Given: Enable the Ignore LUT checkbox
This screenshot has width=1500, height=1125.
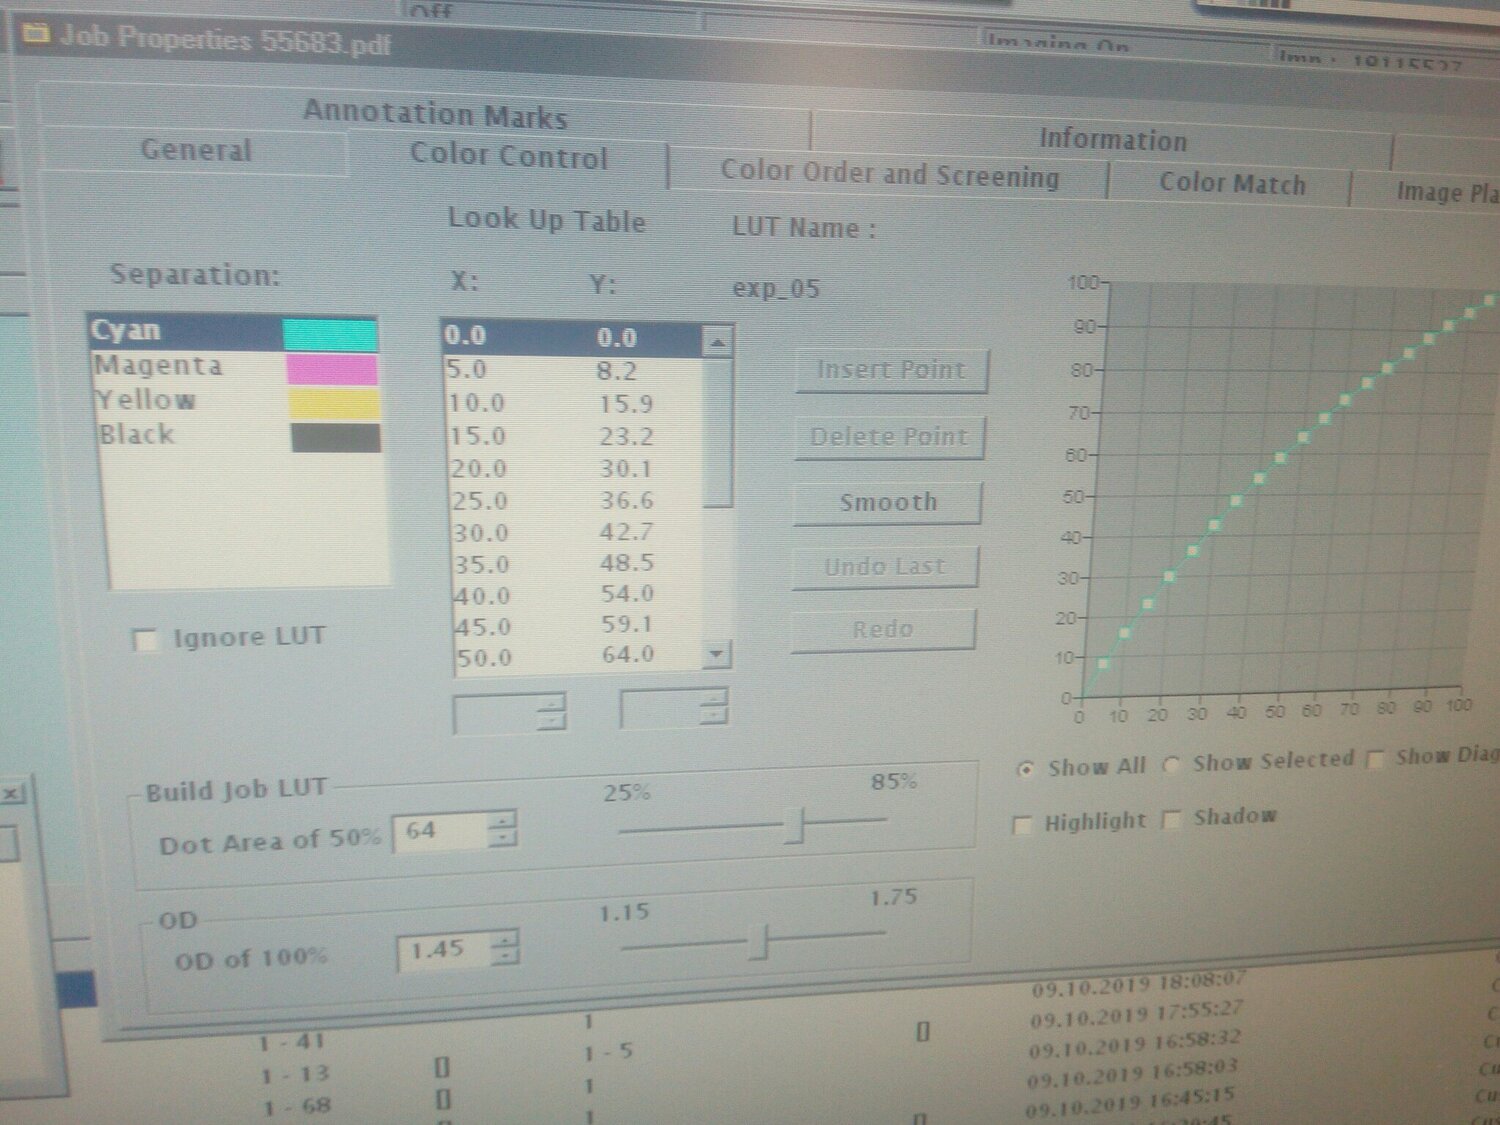Looking at the screenshot, I should [145, 640].
